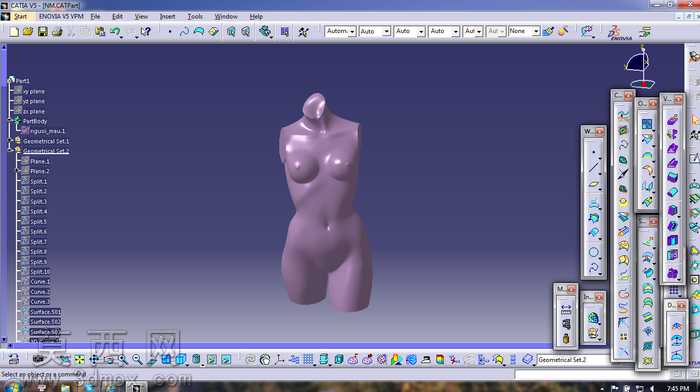The width and height of the screenshot is (700, 392).
Task: Select the Circle tool in Wireframe toolbar
Action: [593, 252]
